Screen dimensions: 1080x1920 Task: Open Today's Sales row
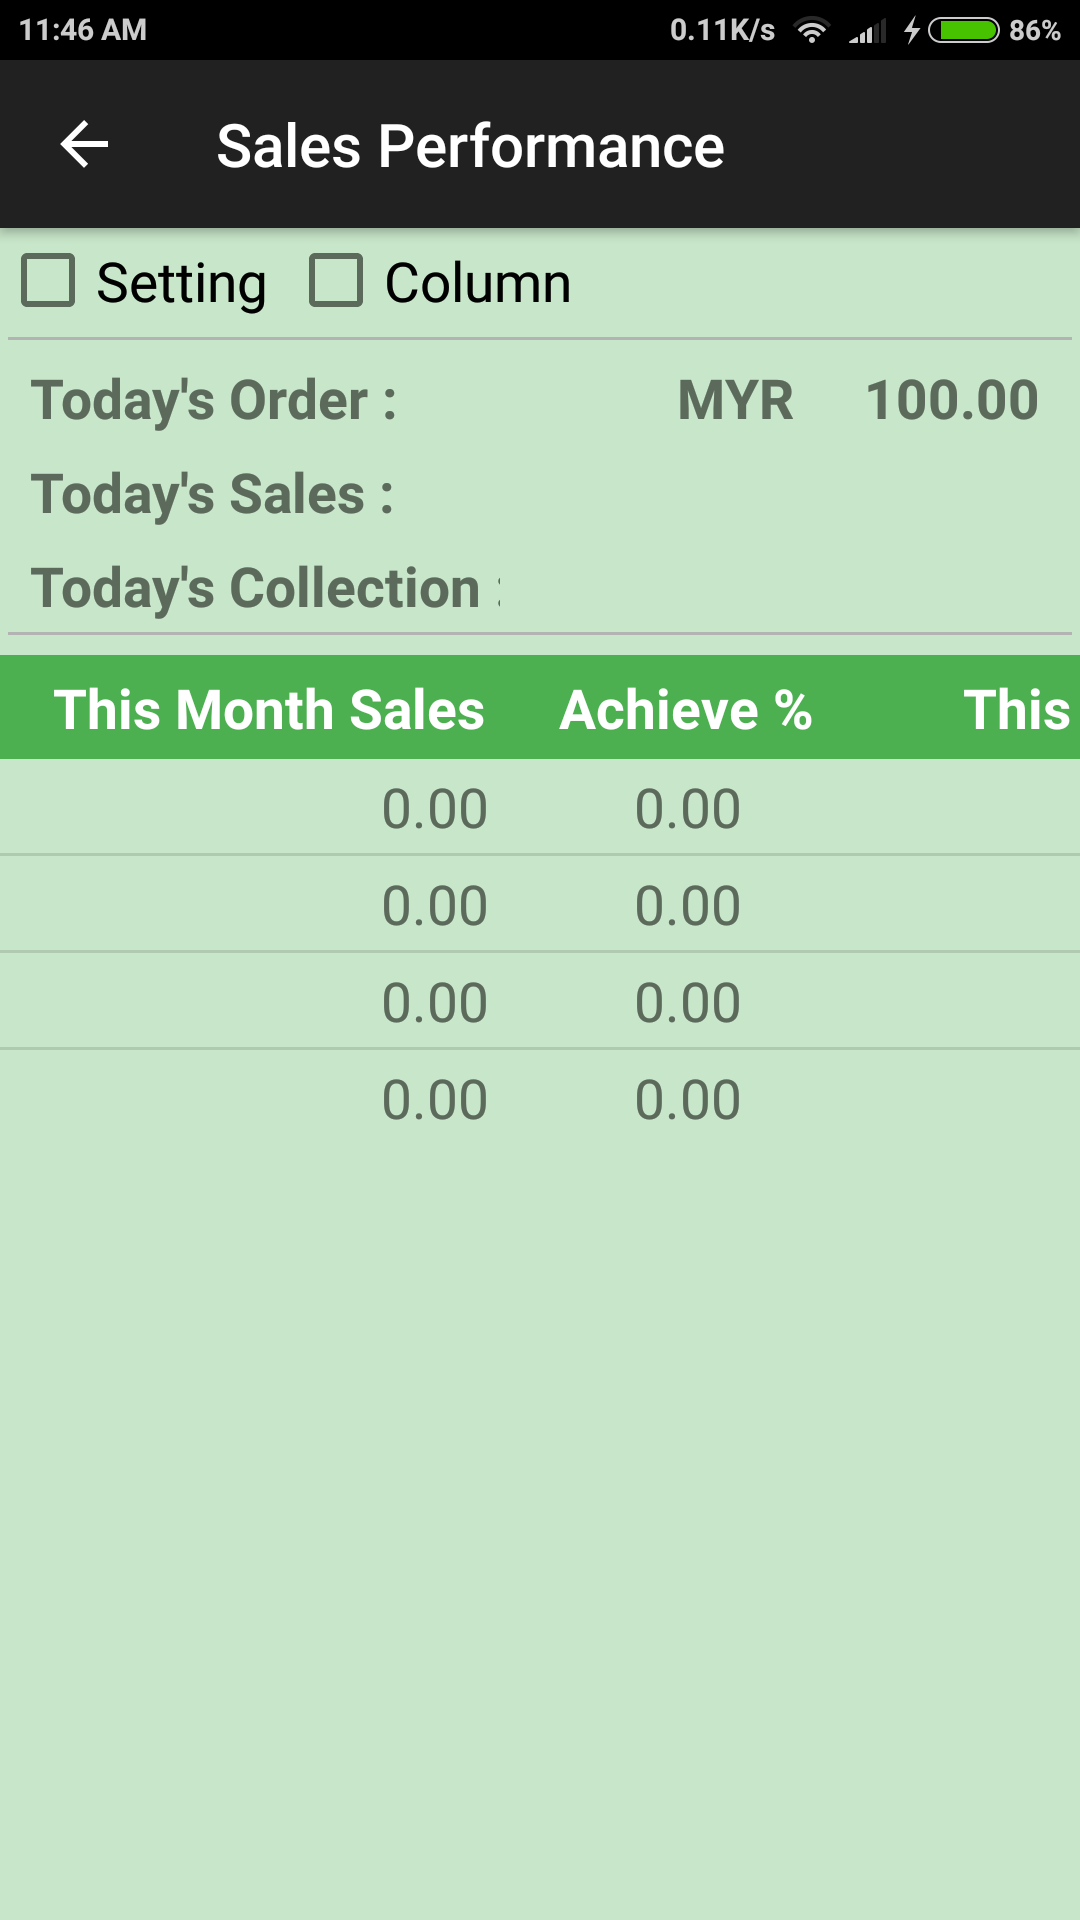click(x=212, y=494)
